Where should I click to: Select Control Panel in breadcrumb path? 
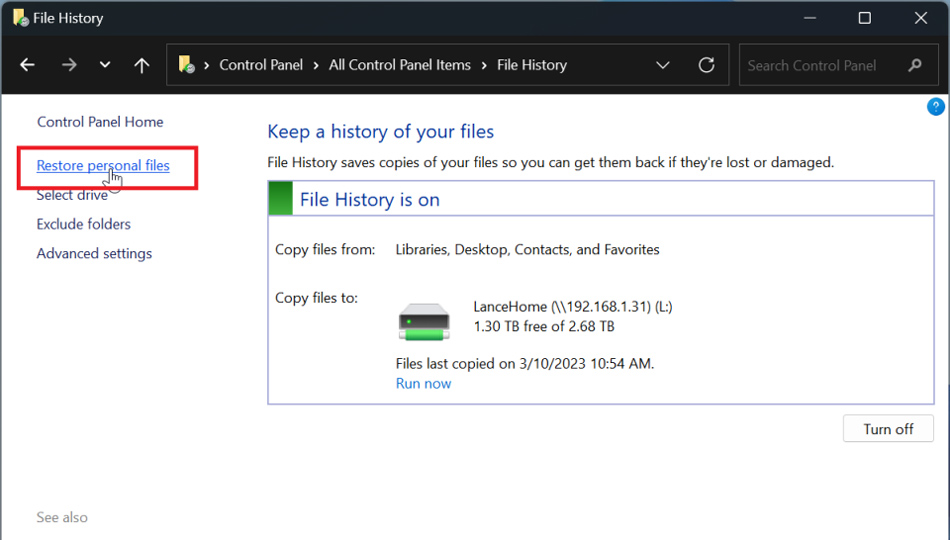(x=260, y=65)
